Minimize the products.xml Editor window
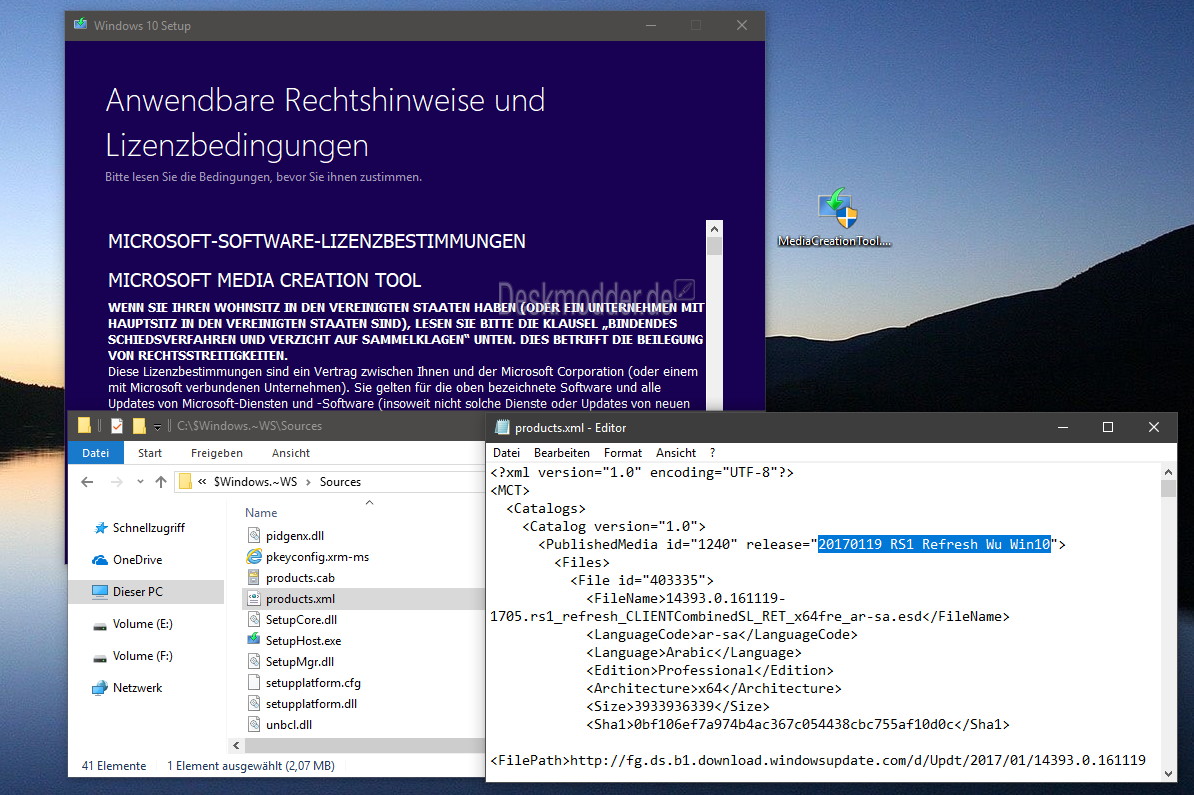Image resolution: width=1194 pixels, height=795 pixels. [x=1063, y=427]
